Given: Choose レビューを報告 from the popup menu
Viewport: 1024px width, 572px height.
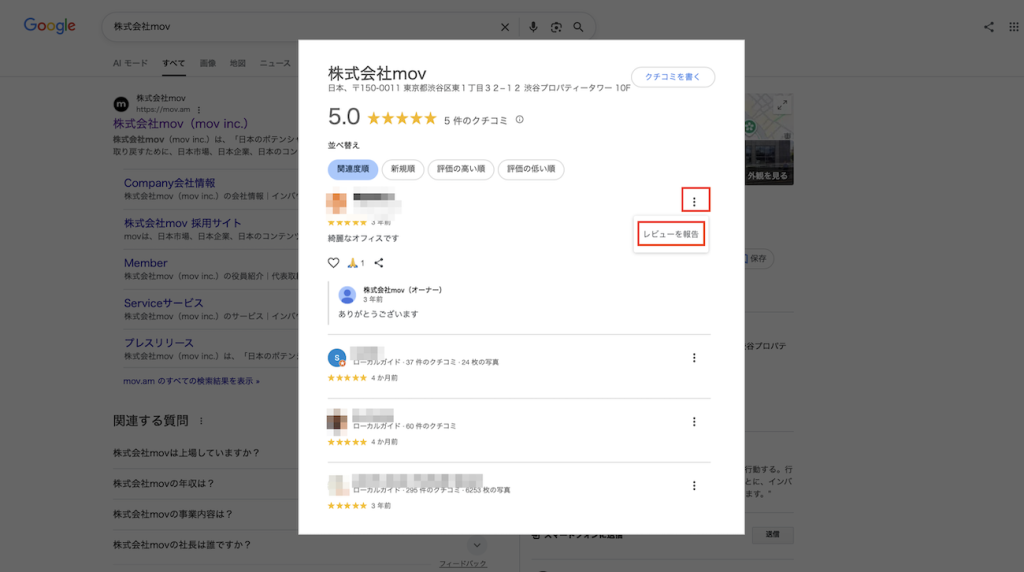Looking at the screenshot, I should point(671,234).
